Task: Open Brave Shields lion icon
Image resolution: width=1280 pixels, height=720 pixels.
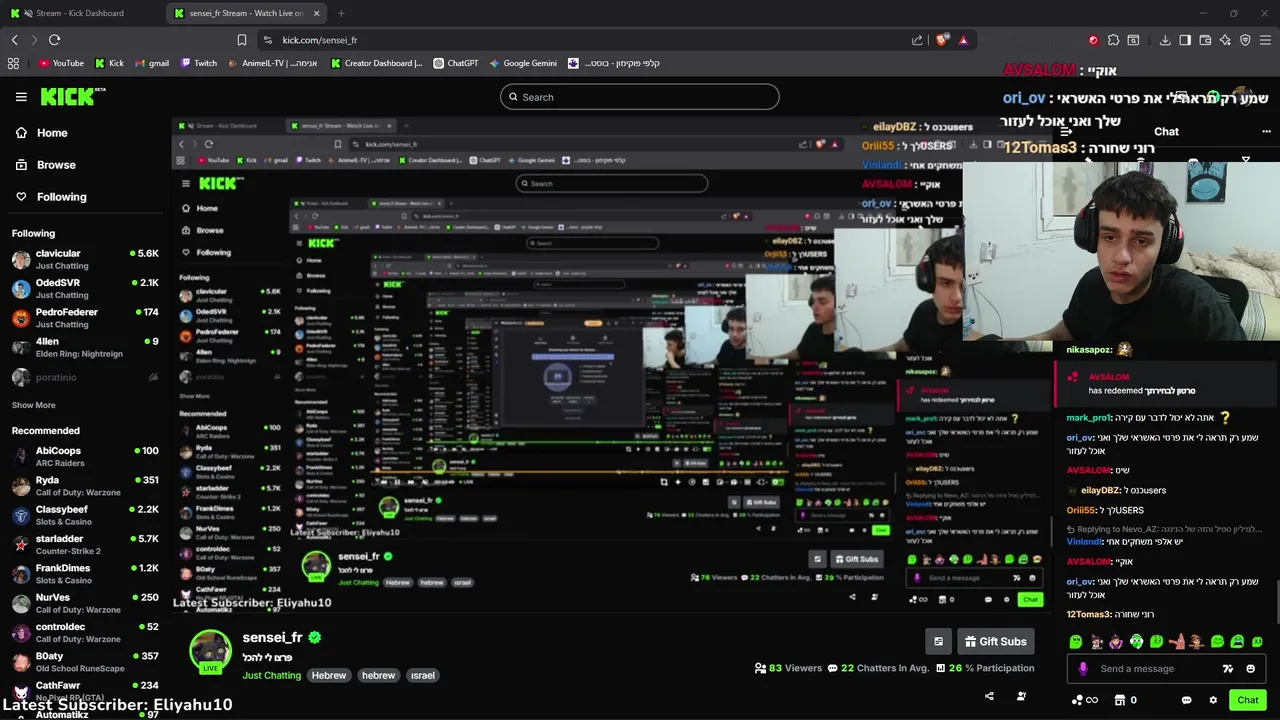Action: click(x=942, y=40)
